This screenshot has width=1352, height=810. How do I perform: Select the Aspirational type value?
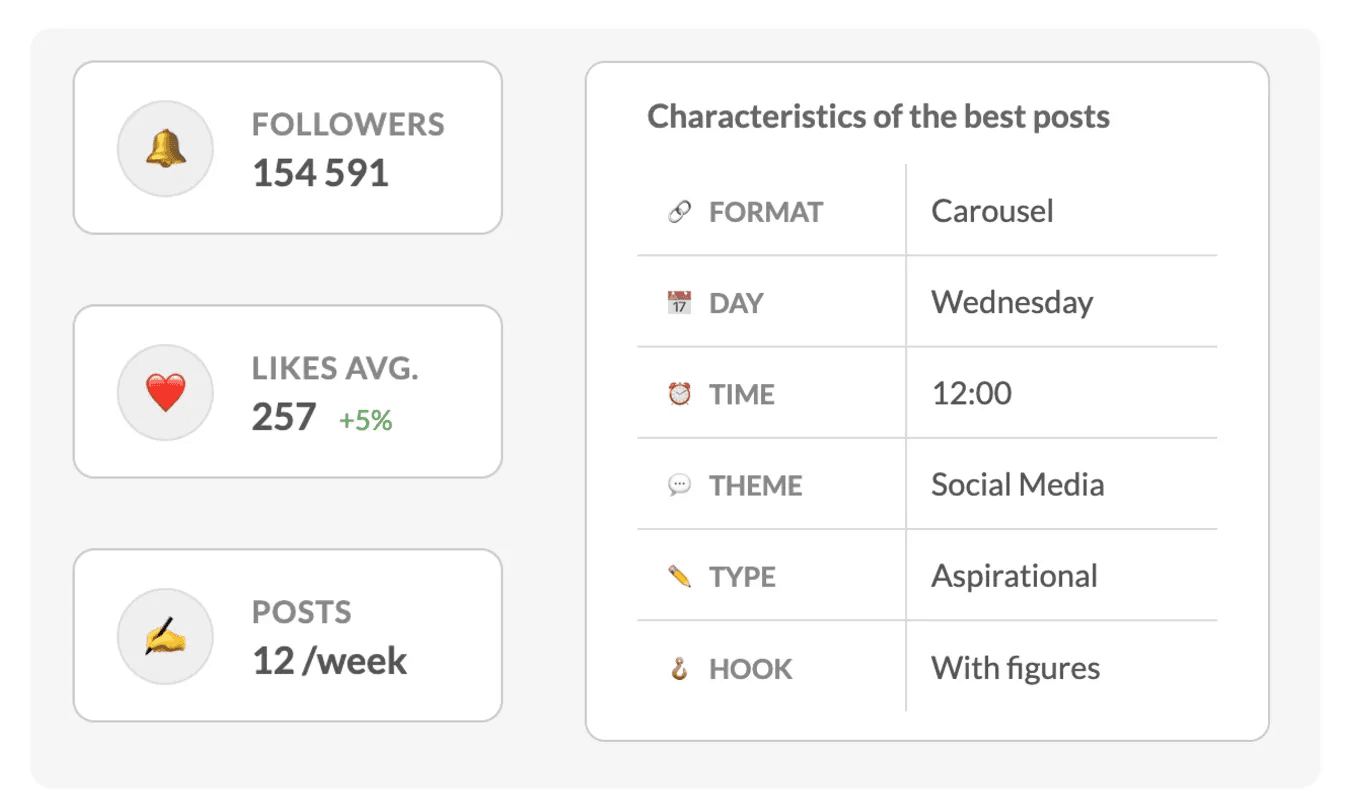click(1014, 577)
